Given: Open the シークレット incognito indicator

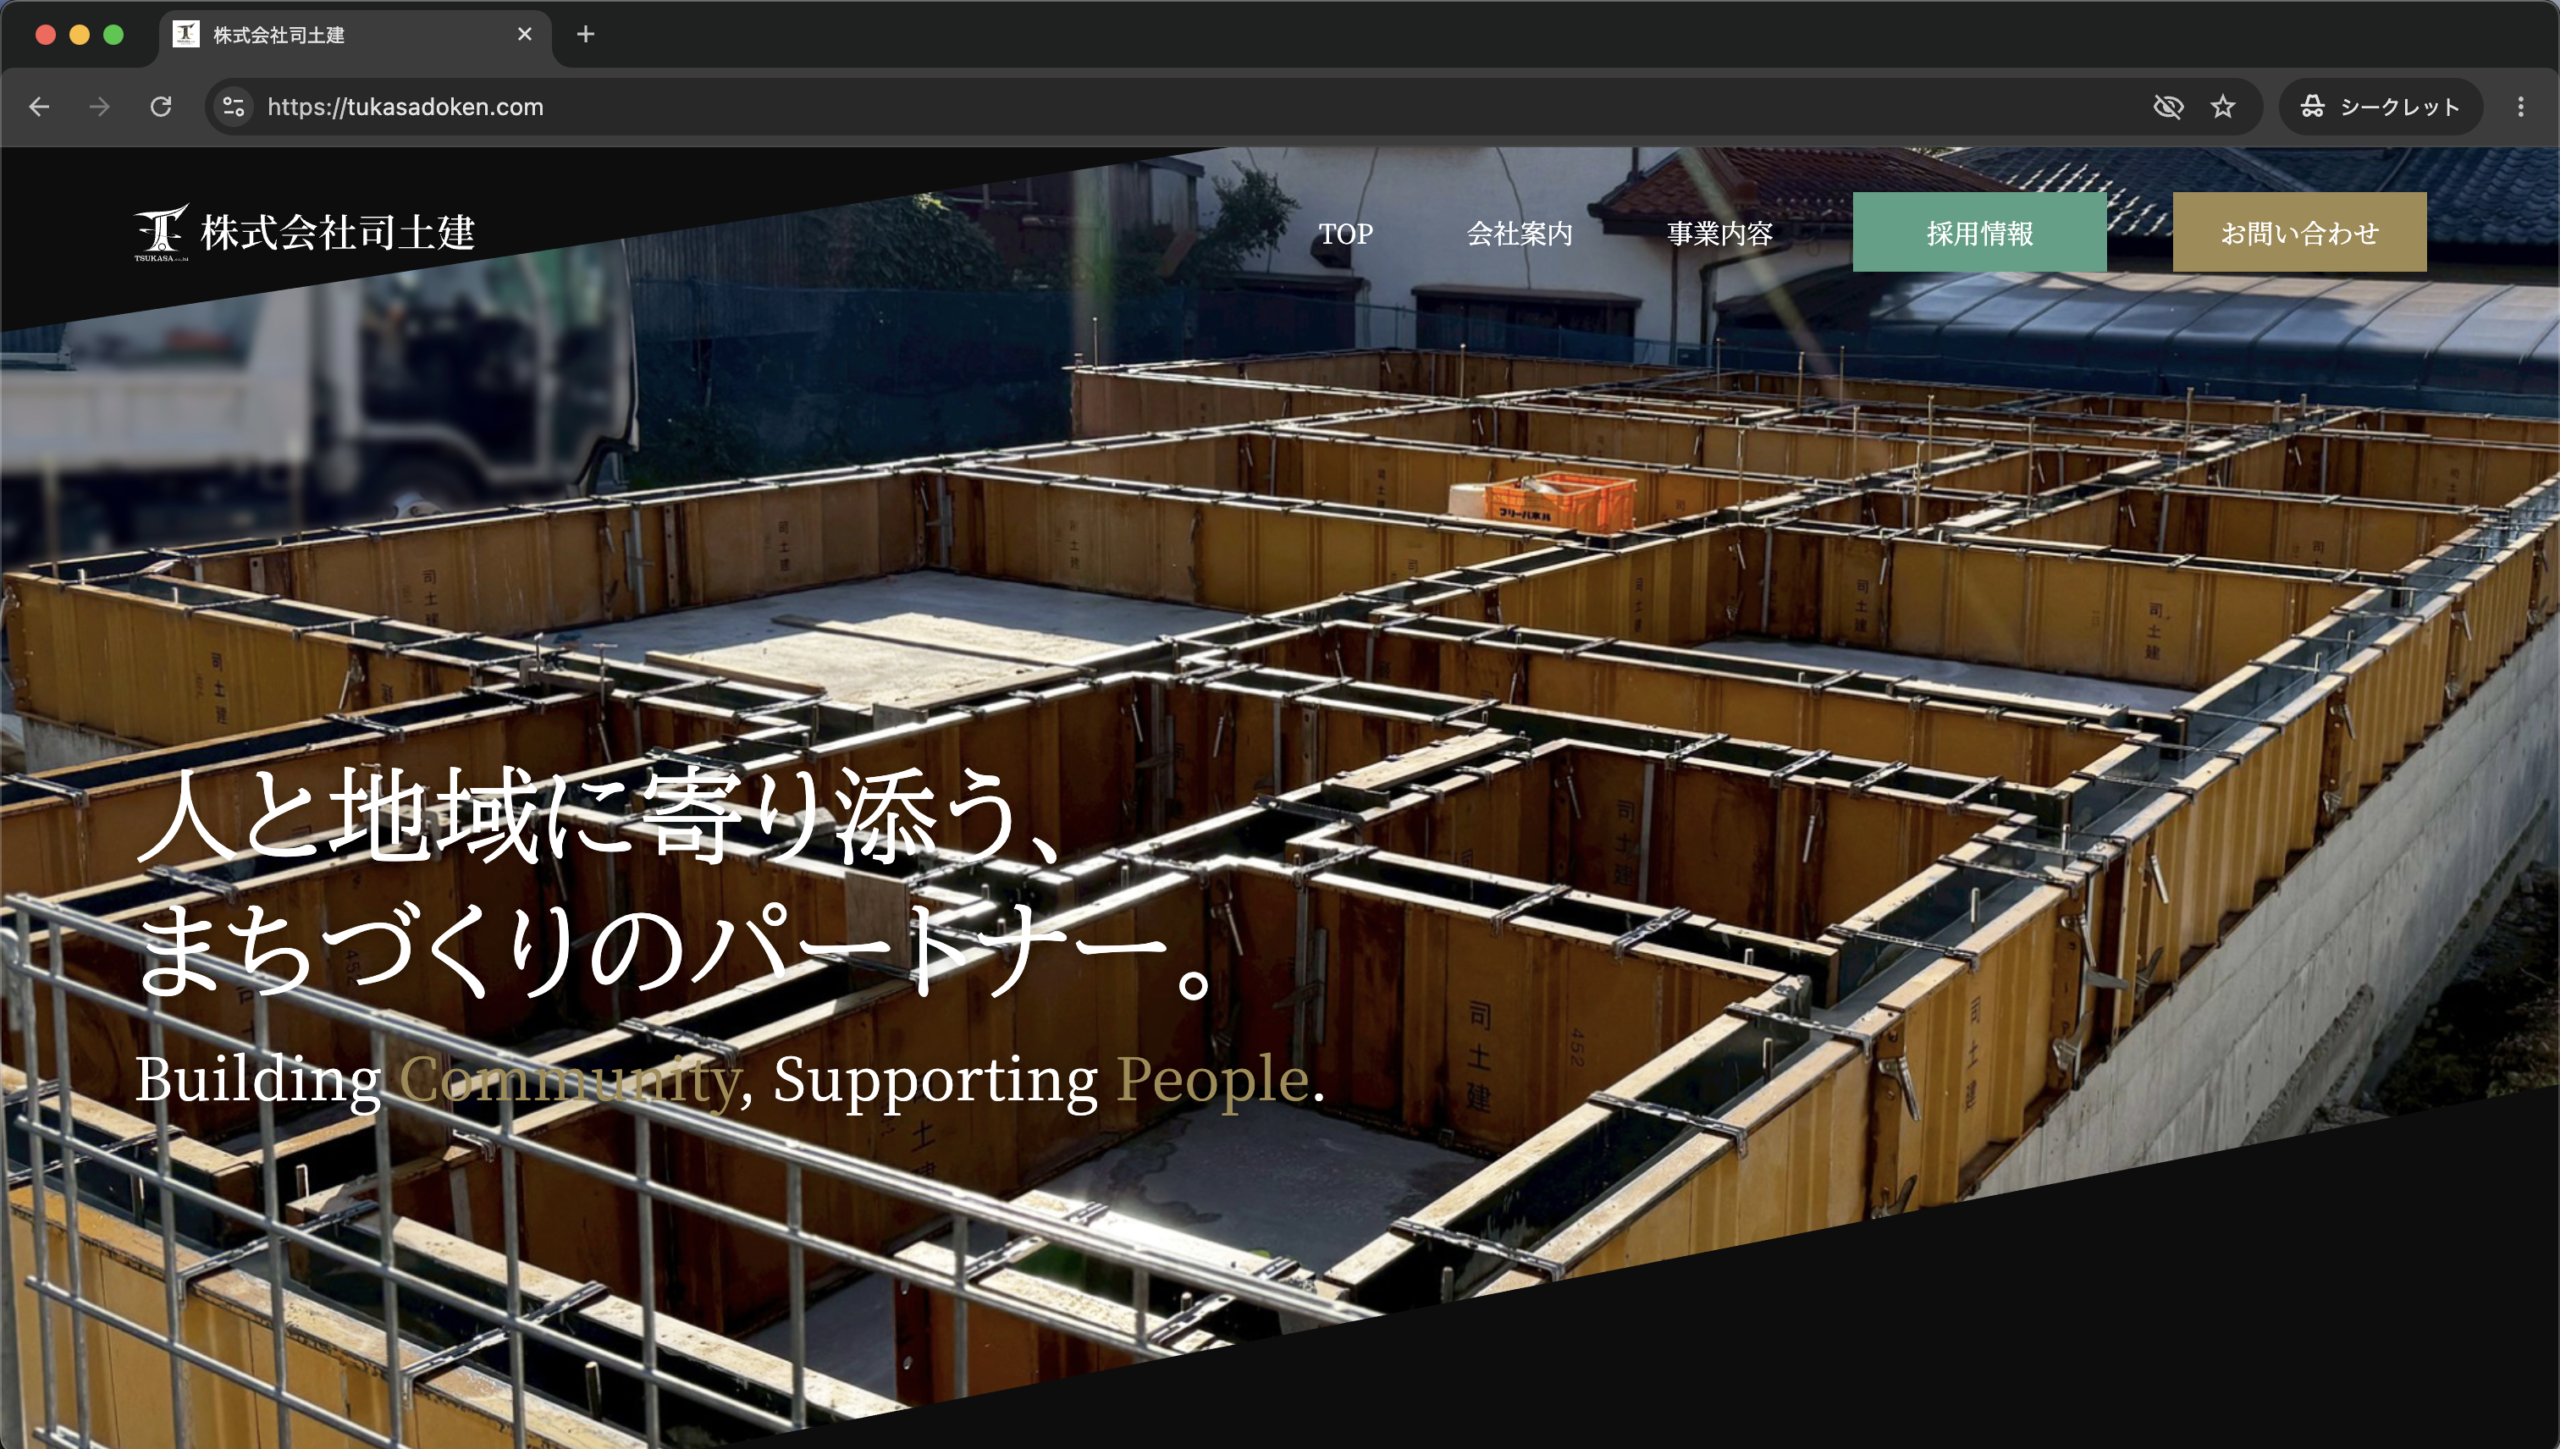Looking at the screenshot, I should 2380,106.
